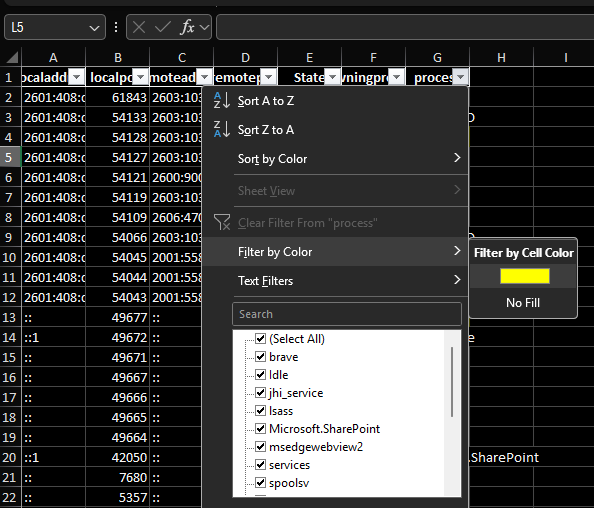Click cell with localport 49677
The height and width of the screenshot is (508, 594).
pyautogui.click(x=118, y=317)
